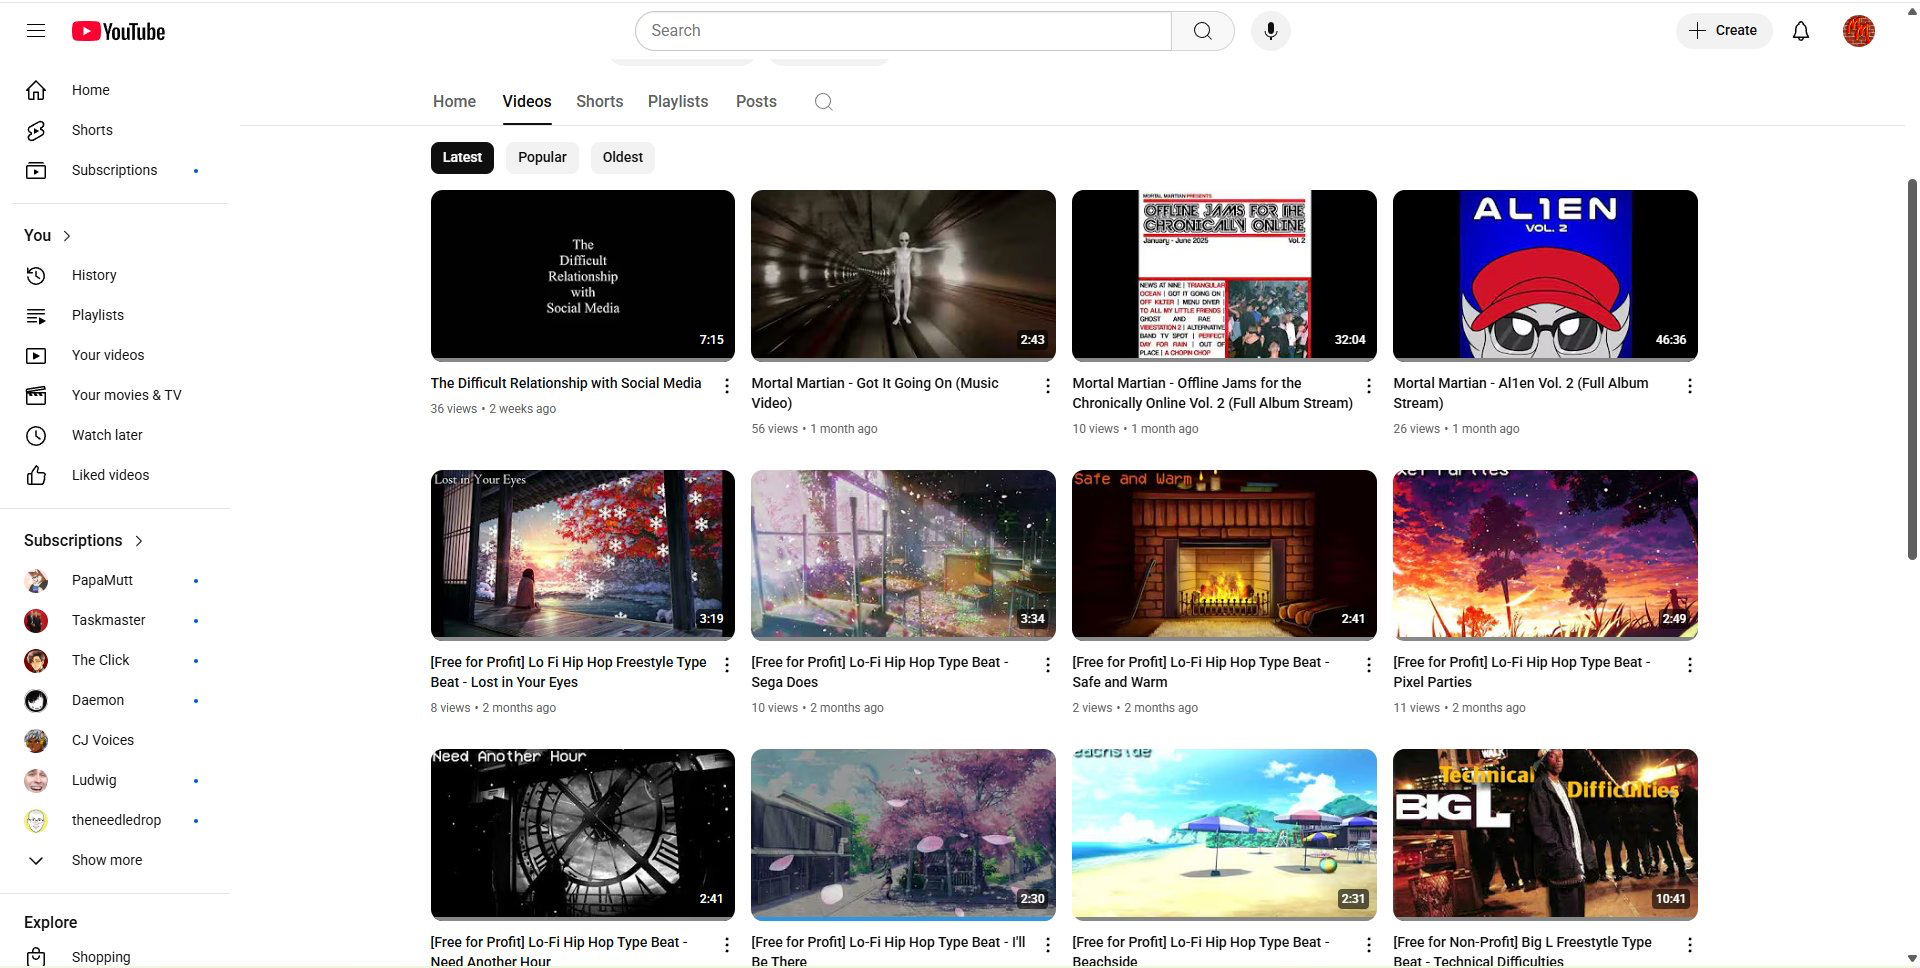Open options for Got It Going On video

pyautogui.click(x=1047, y=386)
